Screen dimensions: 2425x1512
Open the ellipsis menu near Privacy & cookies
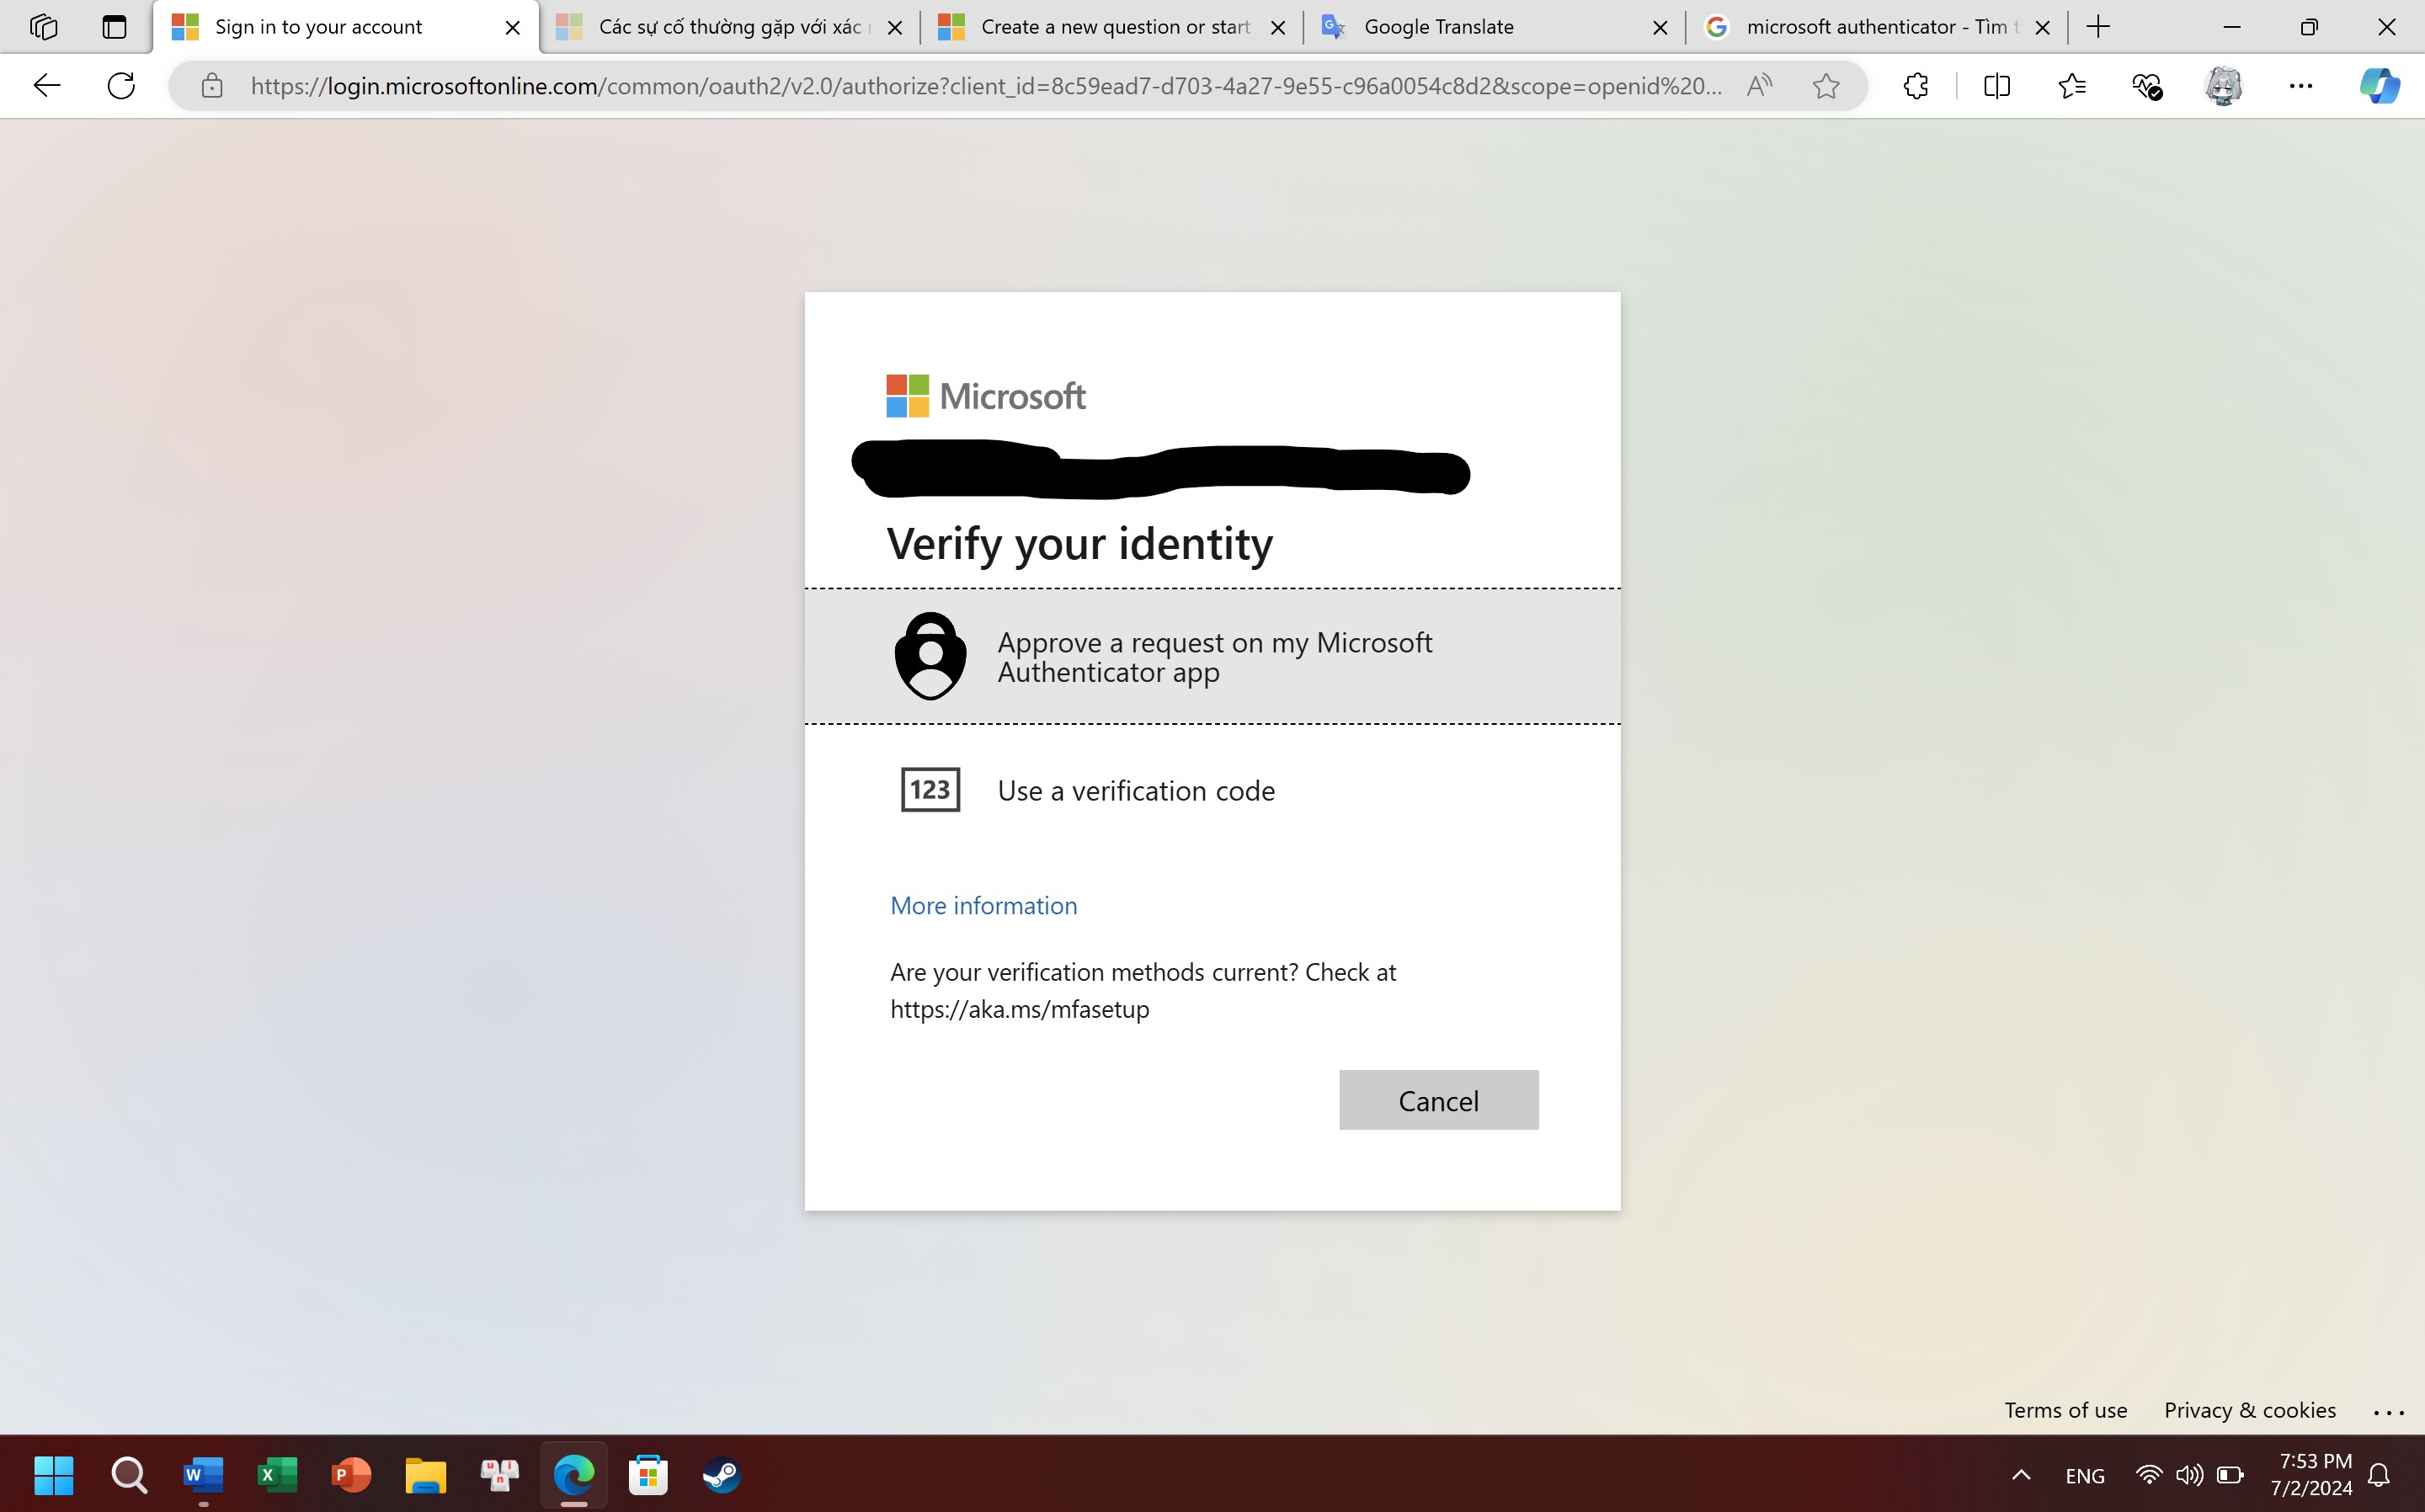[2388, 1411]
